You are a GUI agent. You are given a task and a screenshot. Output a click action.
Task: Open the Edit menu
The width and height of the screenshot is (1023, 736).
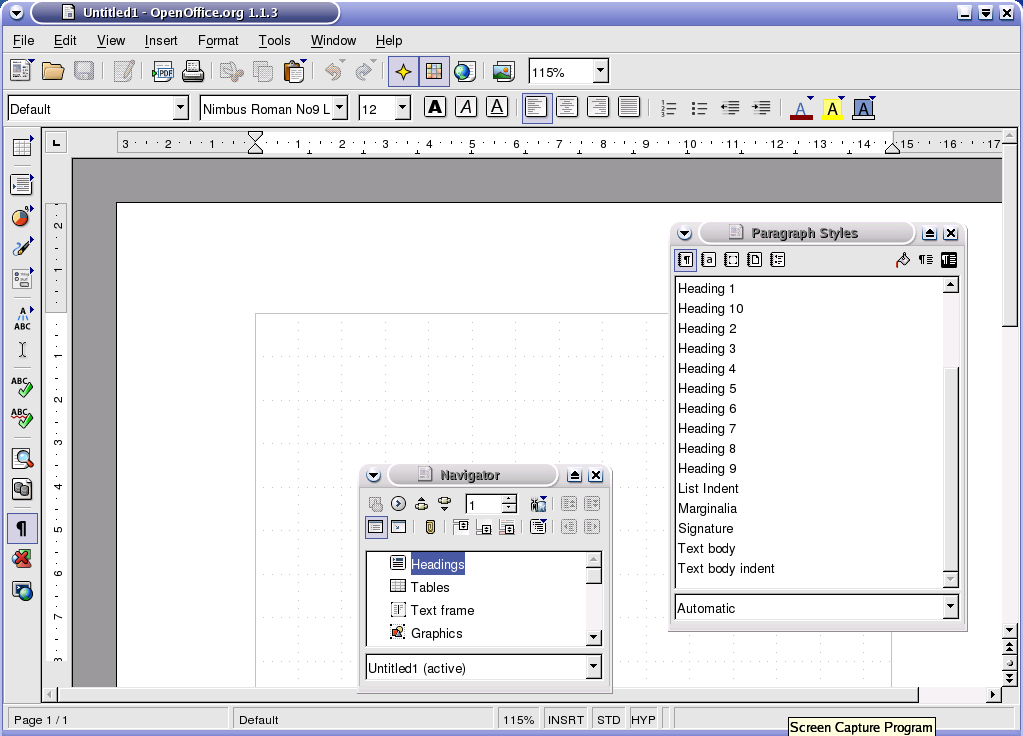pyautogui.click(x=65, y=40)
